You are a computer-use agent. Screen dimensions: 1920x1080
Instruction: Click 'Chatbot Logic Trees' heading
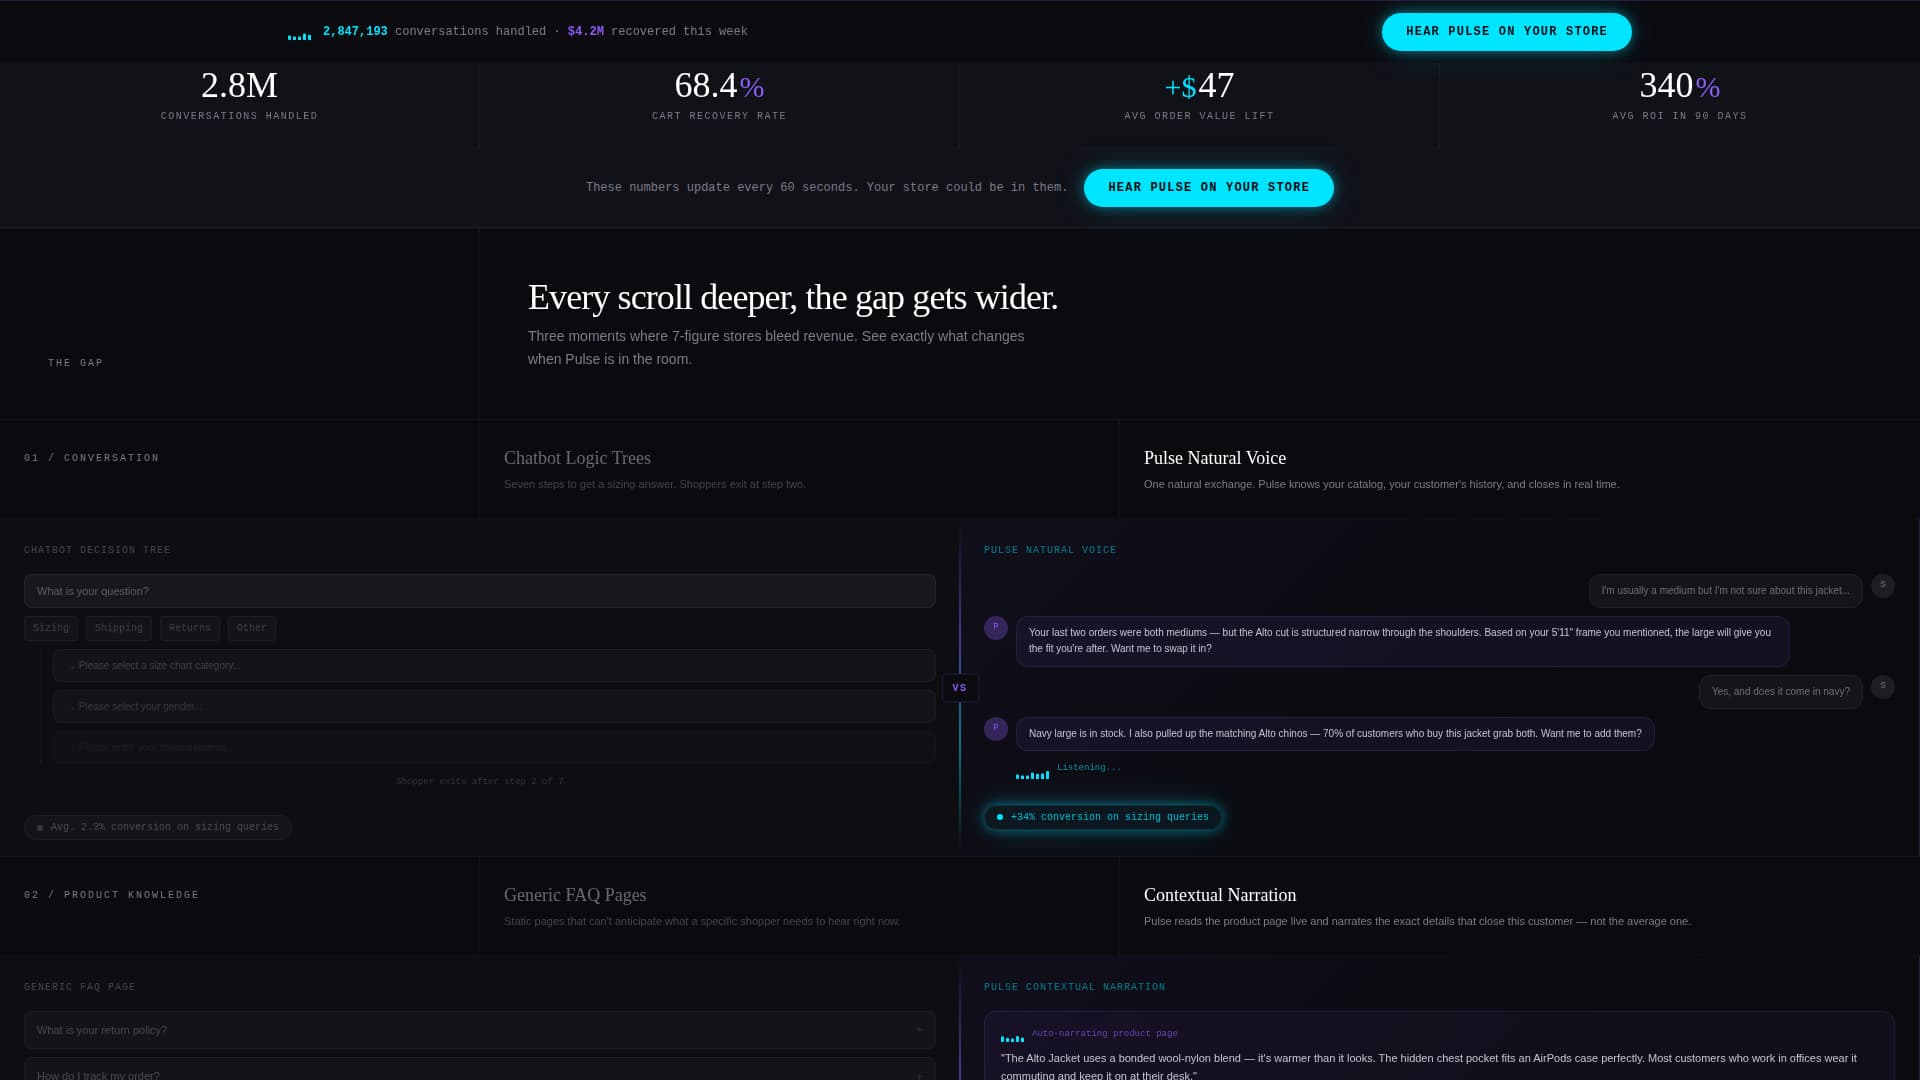coord(577,458)
